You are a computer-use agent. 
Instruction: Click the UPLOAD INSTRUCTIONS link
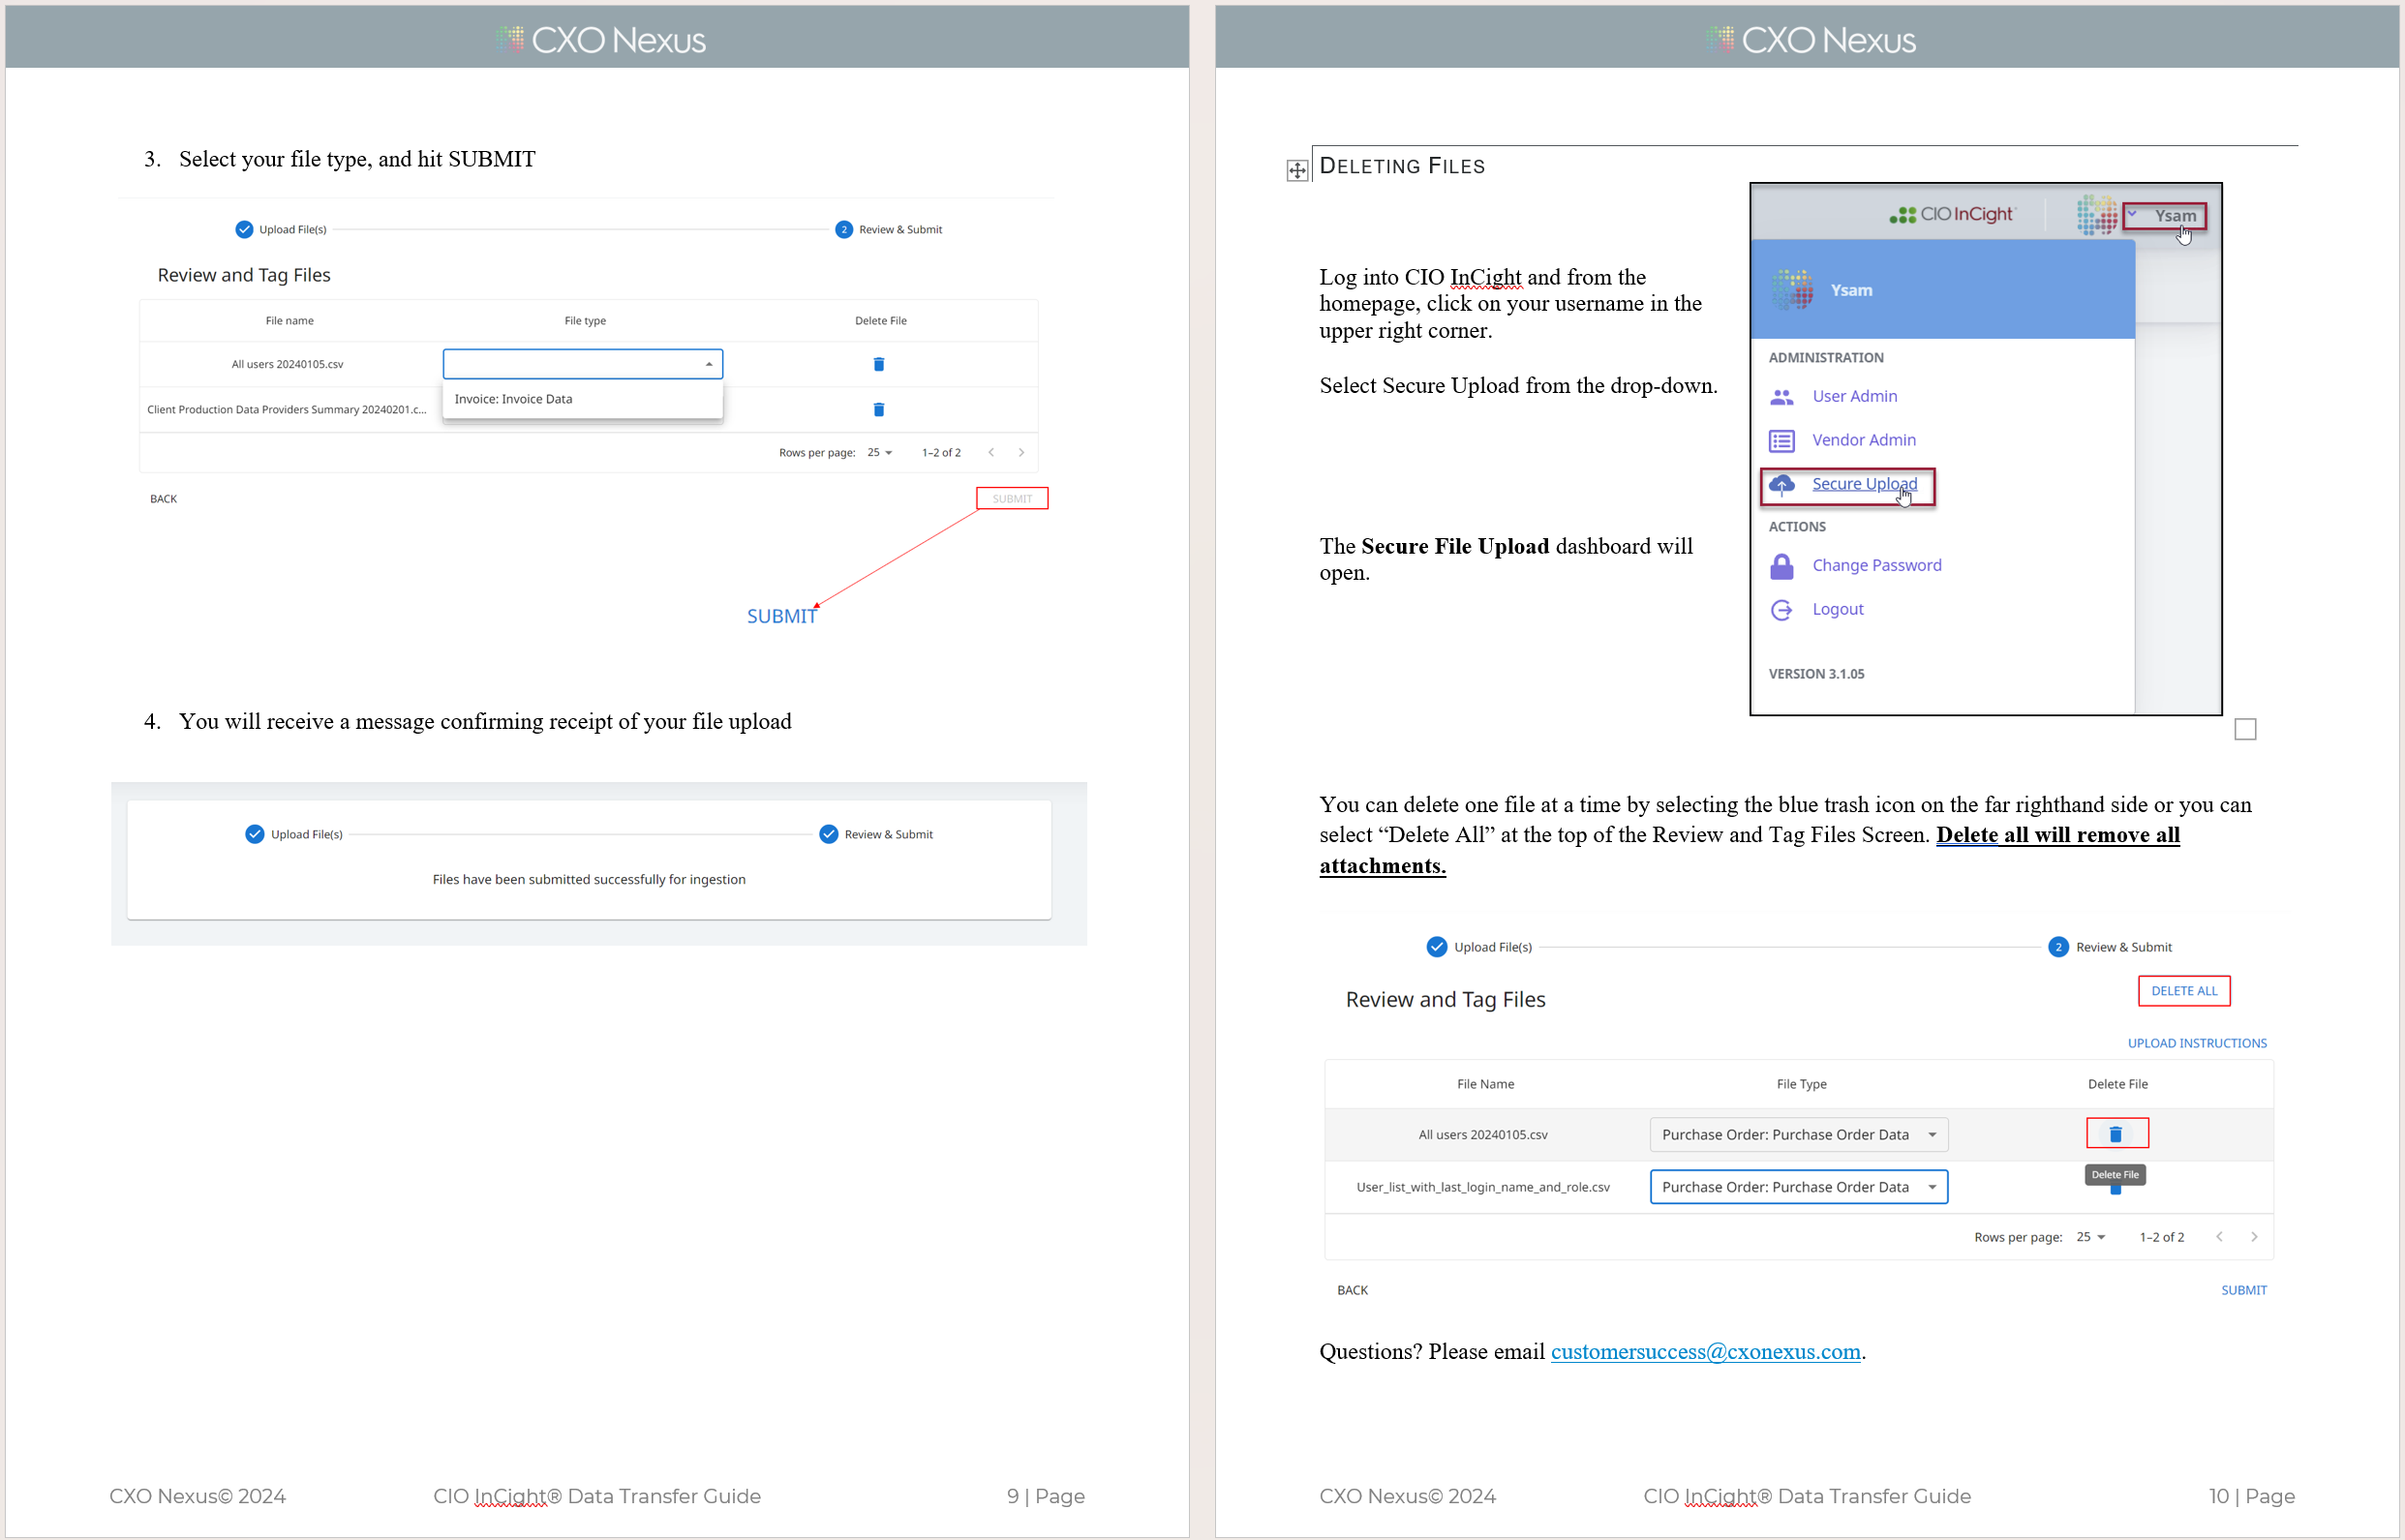coord(2197,1043)
